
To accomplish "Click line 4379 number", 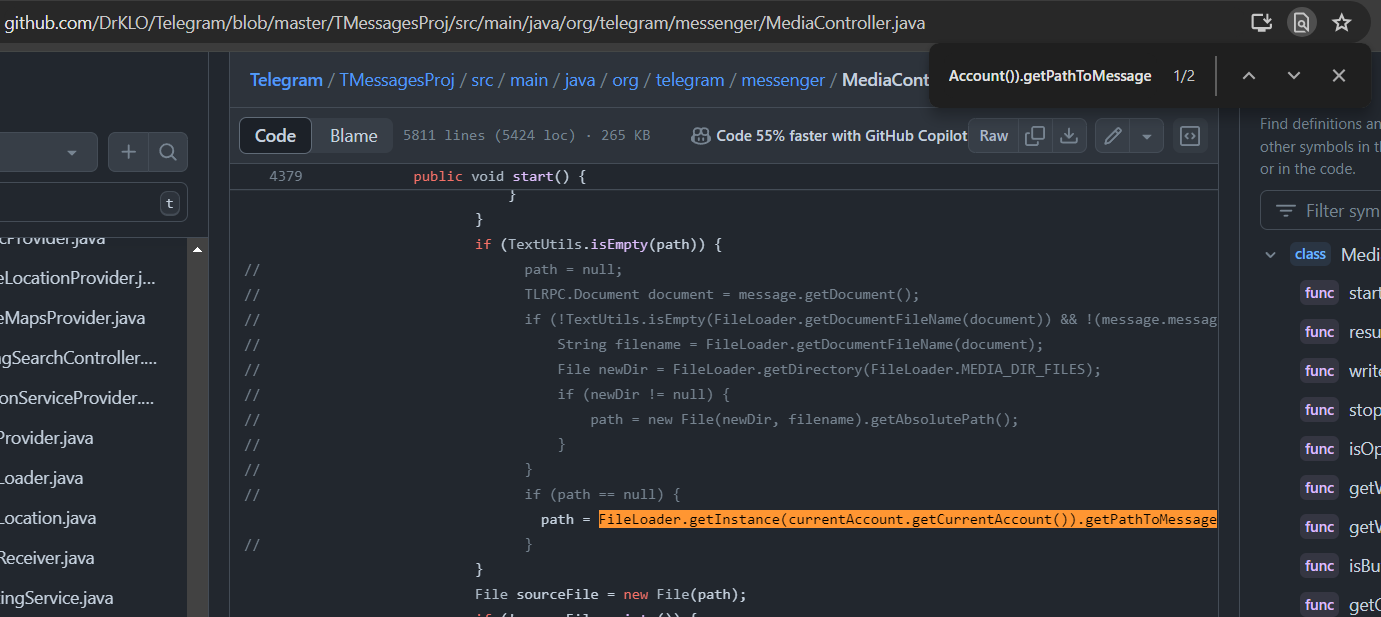I will [286, 176].
